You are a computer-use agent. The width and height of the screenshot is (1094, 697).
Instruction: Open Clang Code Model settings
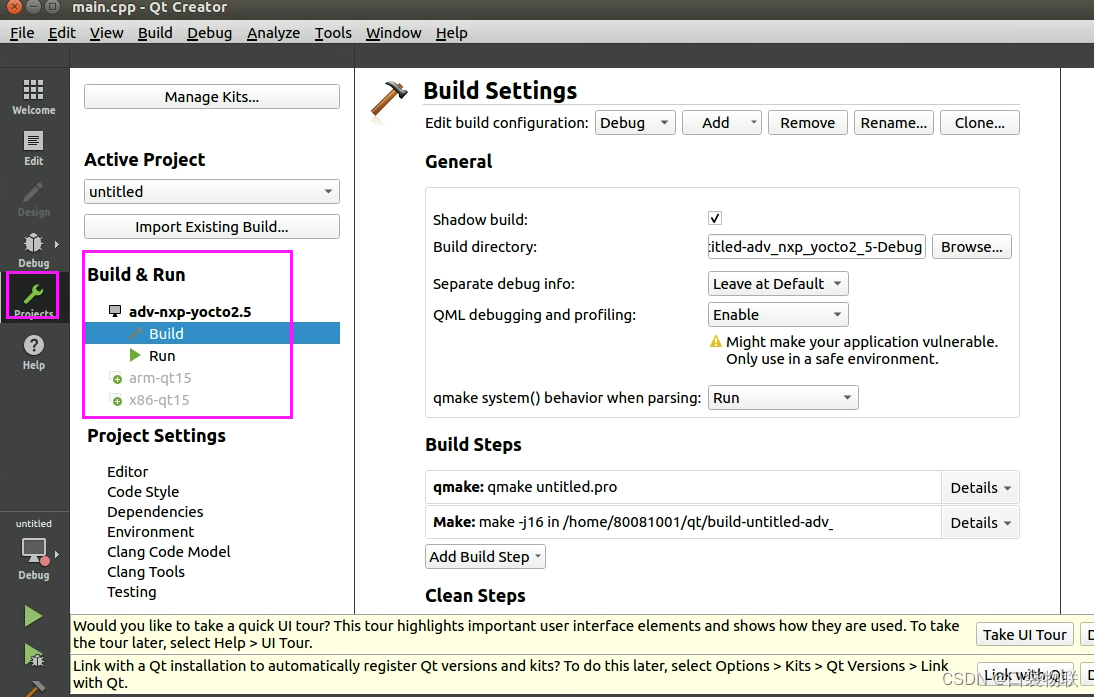pos(169,552)
